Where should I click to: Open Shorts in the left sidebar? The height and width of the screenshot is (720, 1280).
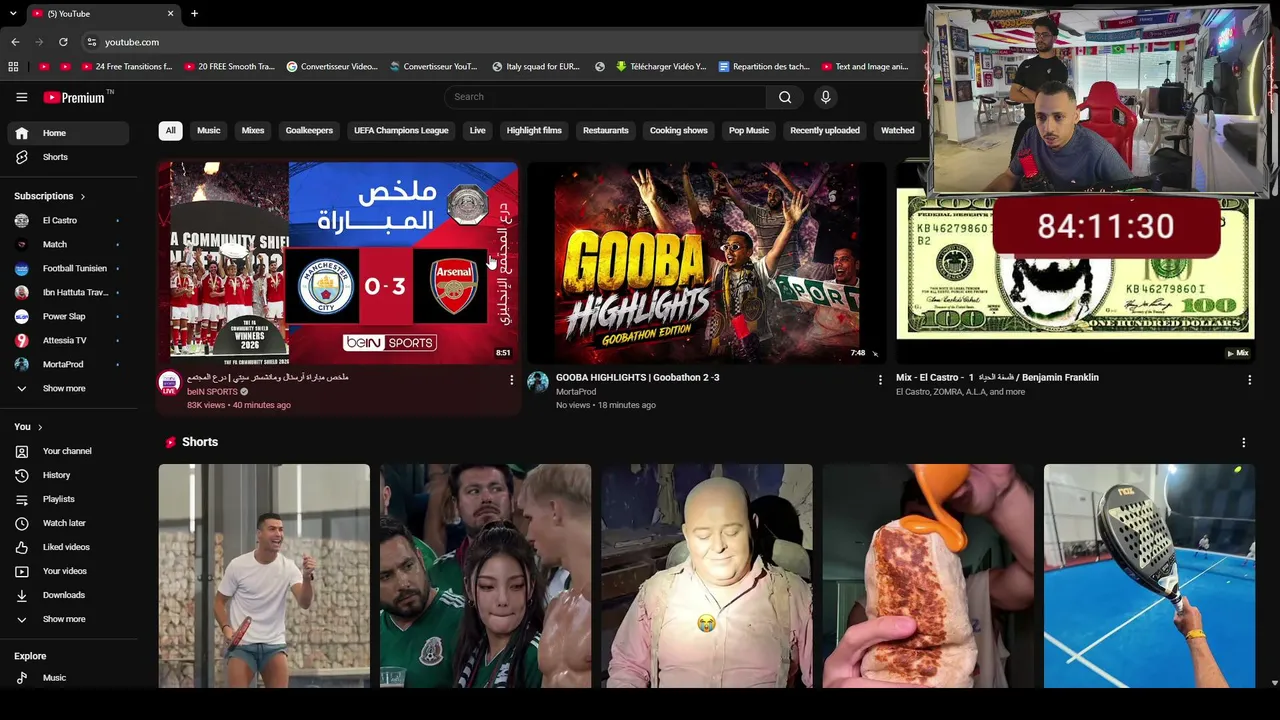tap(68, 157)
